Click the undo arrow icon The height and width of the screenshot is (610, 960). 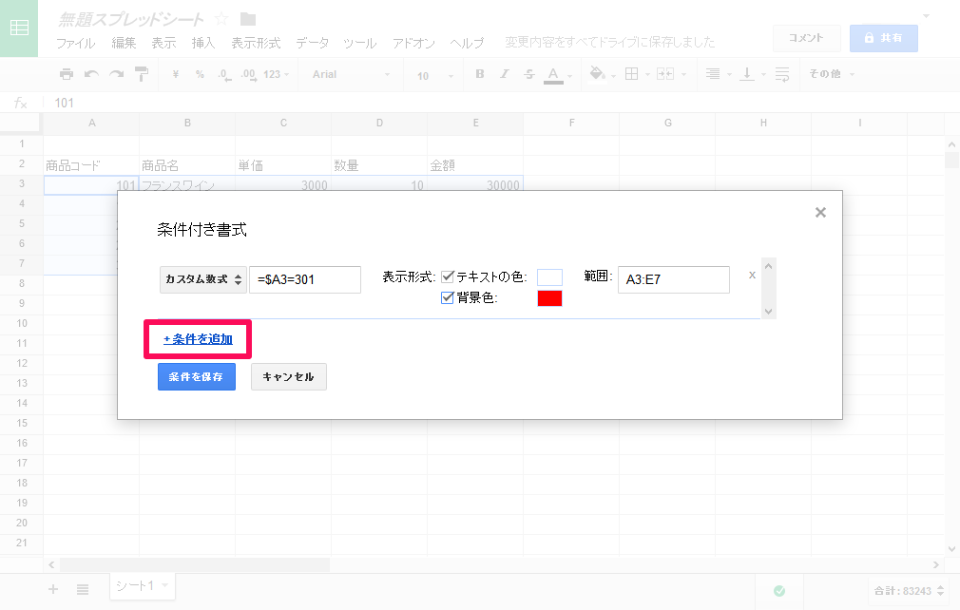[92, 74]
